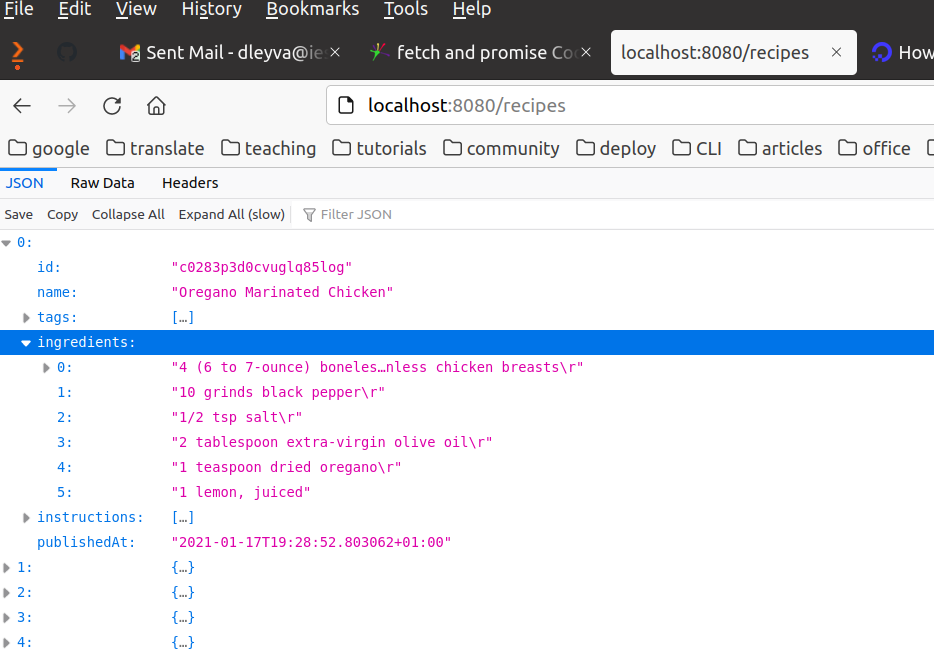Viewport: 934px width, 651px height.
Task: Open the articles bookmarks folder
Action: coord(780,148)
